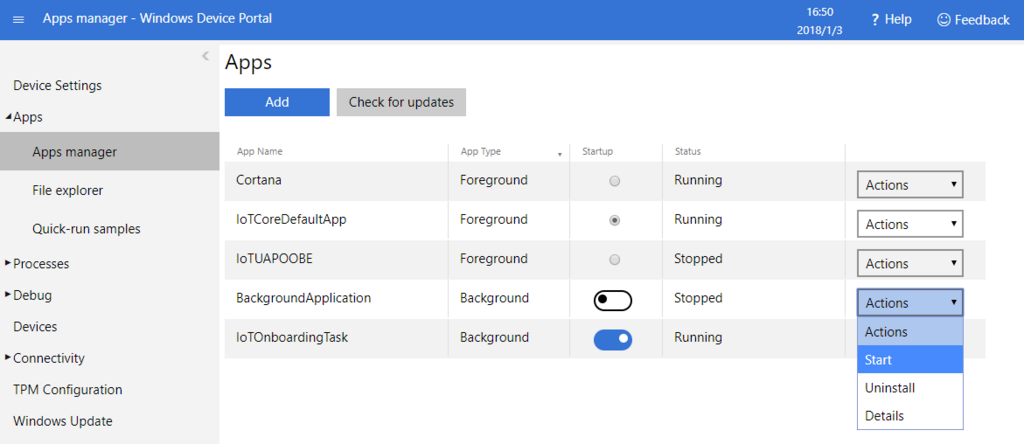Click the App Name column header
Viewport: 1024px width, 444px height.
259,151
